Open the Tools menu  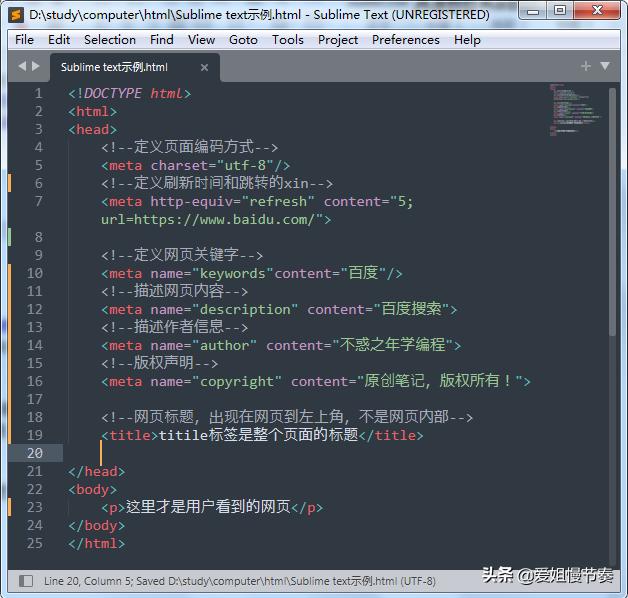pyautogui.click(x=288, y=40)
